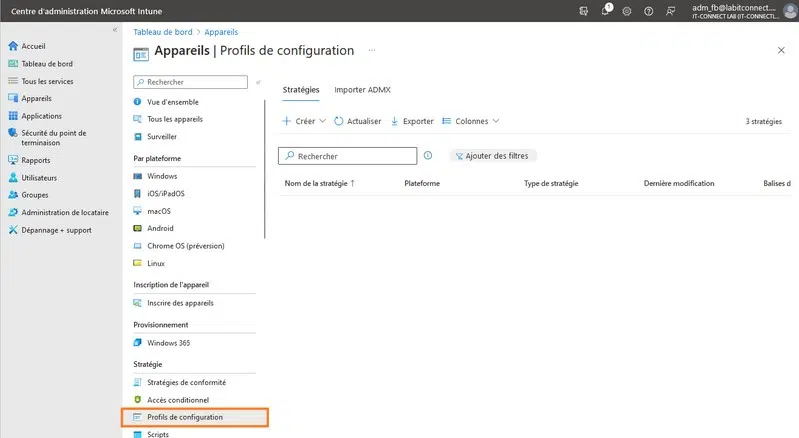
Task: Click the Actualiser button
Action: pyautogui.click(x=358, y=121)
